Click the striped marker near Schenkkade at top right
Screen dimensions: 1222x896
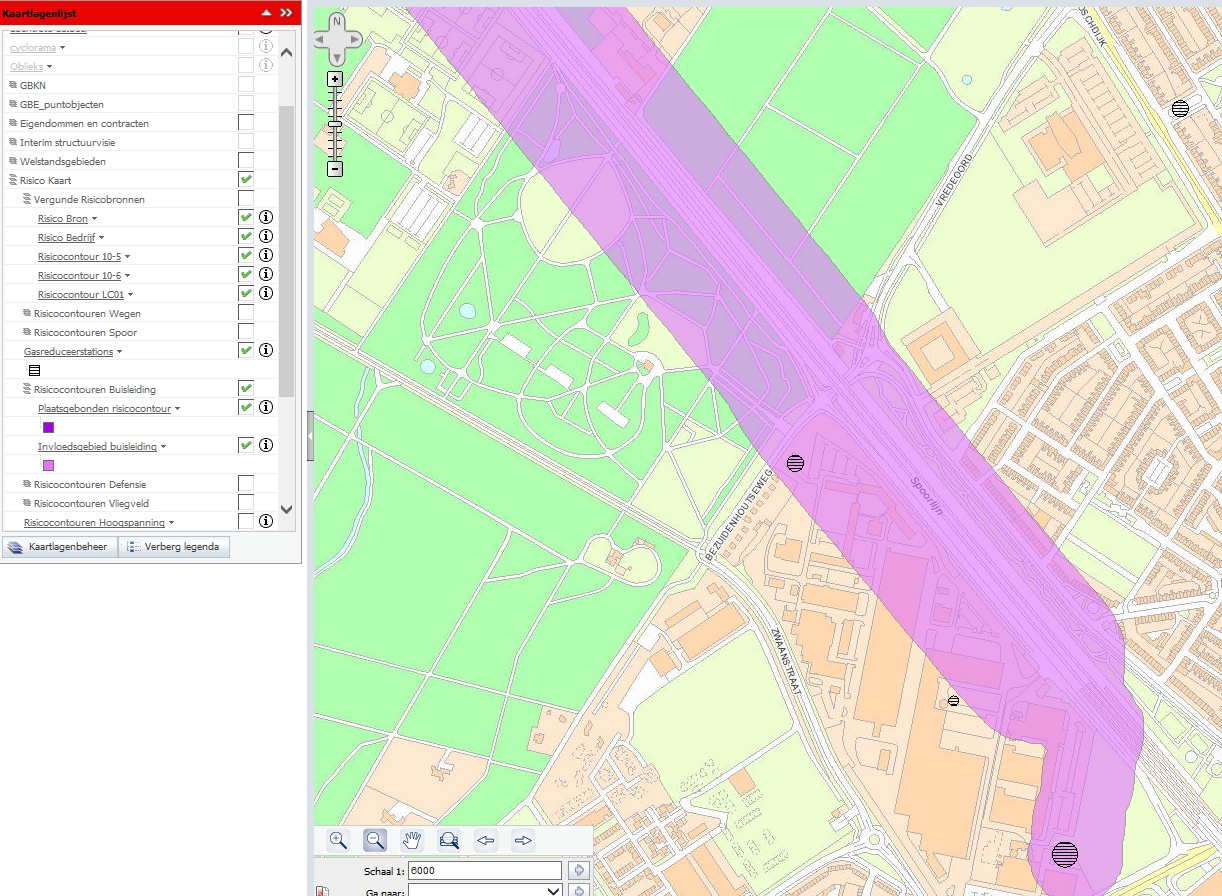point(1180,108)
